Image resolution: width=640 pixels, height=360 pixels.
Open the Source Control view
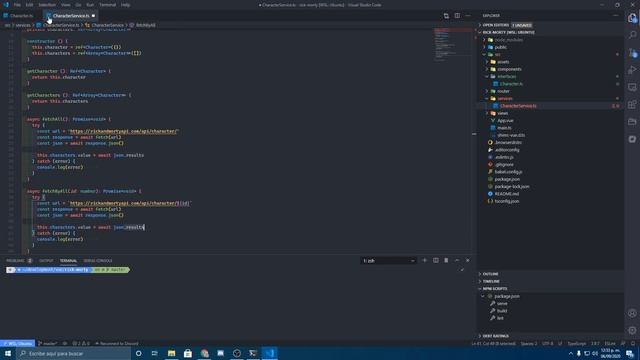point(632,53)
